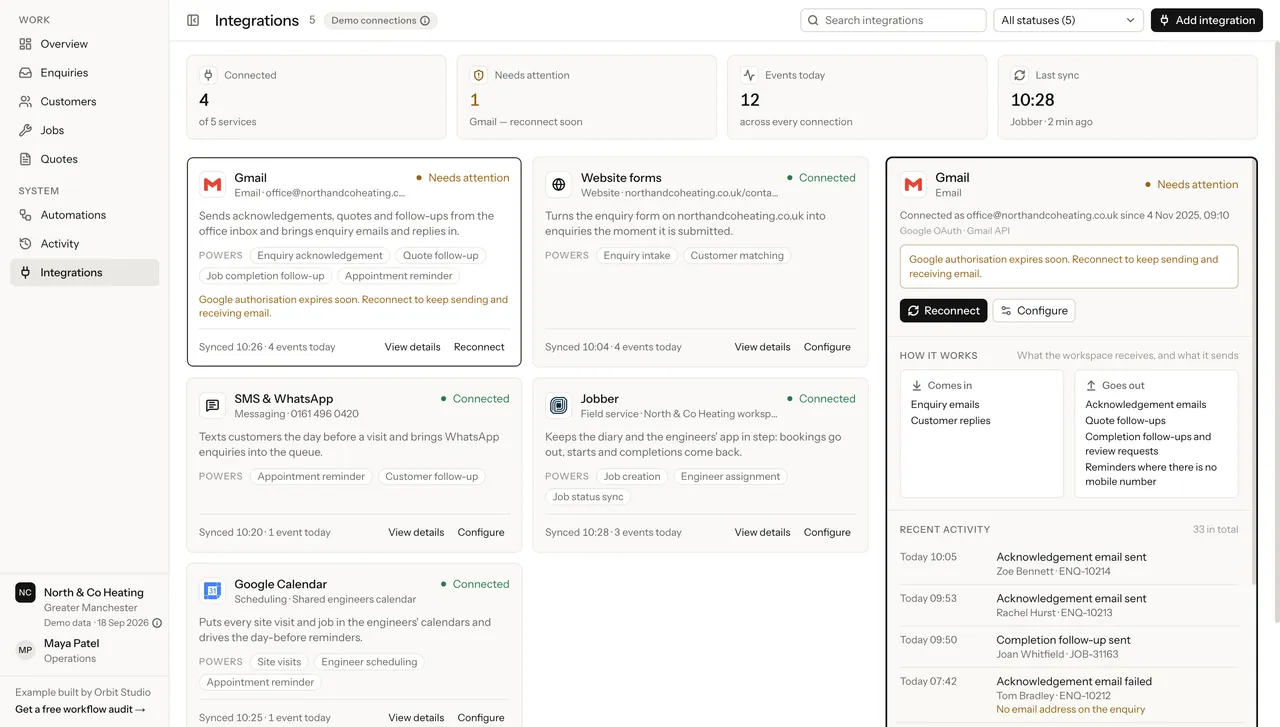Image resolution: width=1280 pixels, height=727 pixels.
Task: Open Automations in the sidebar
Action: [x=84, y=215]
